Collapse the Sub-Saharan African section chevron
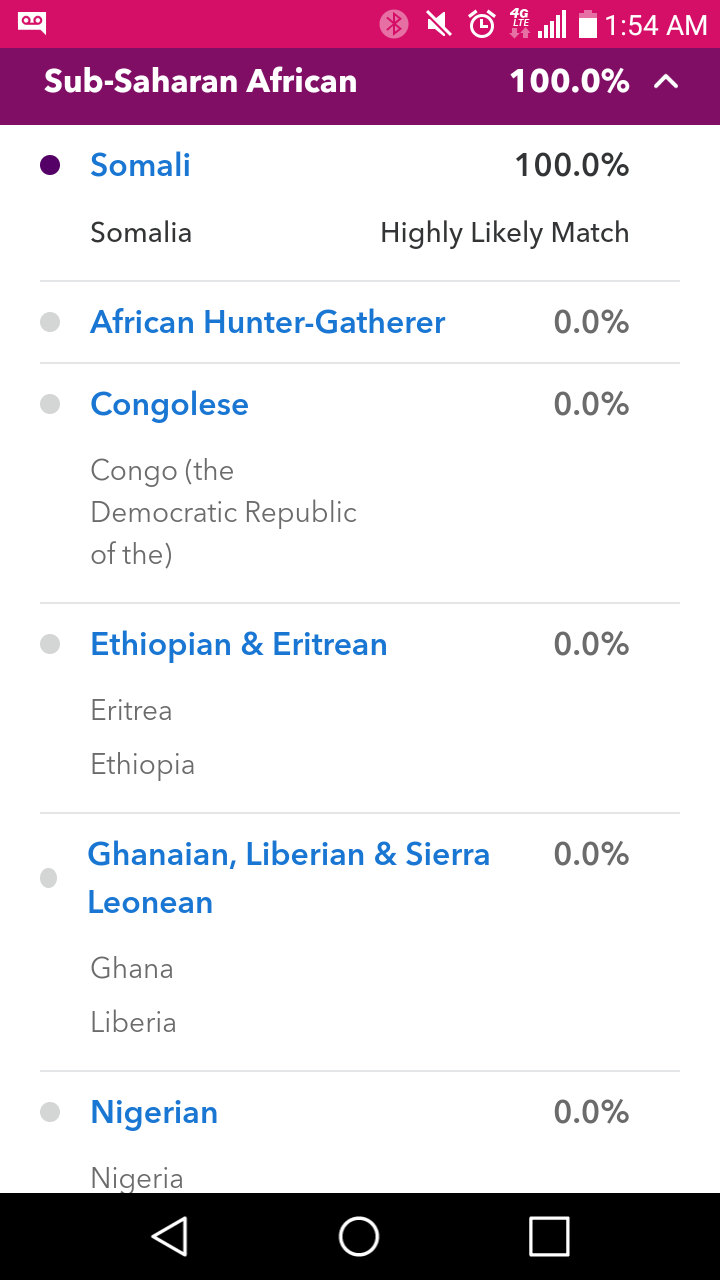Screen dimensions: 720x1280 [666, 82]
